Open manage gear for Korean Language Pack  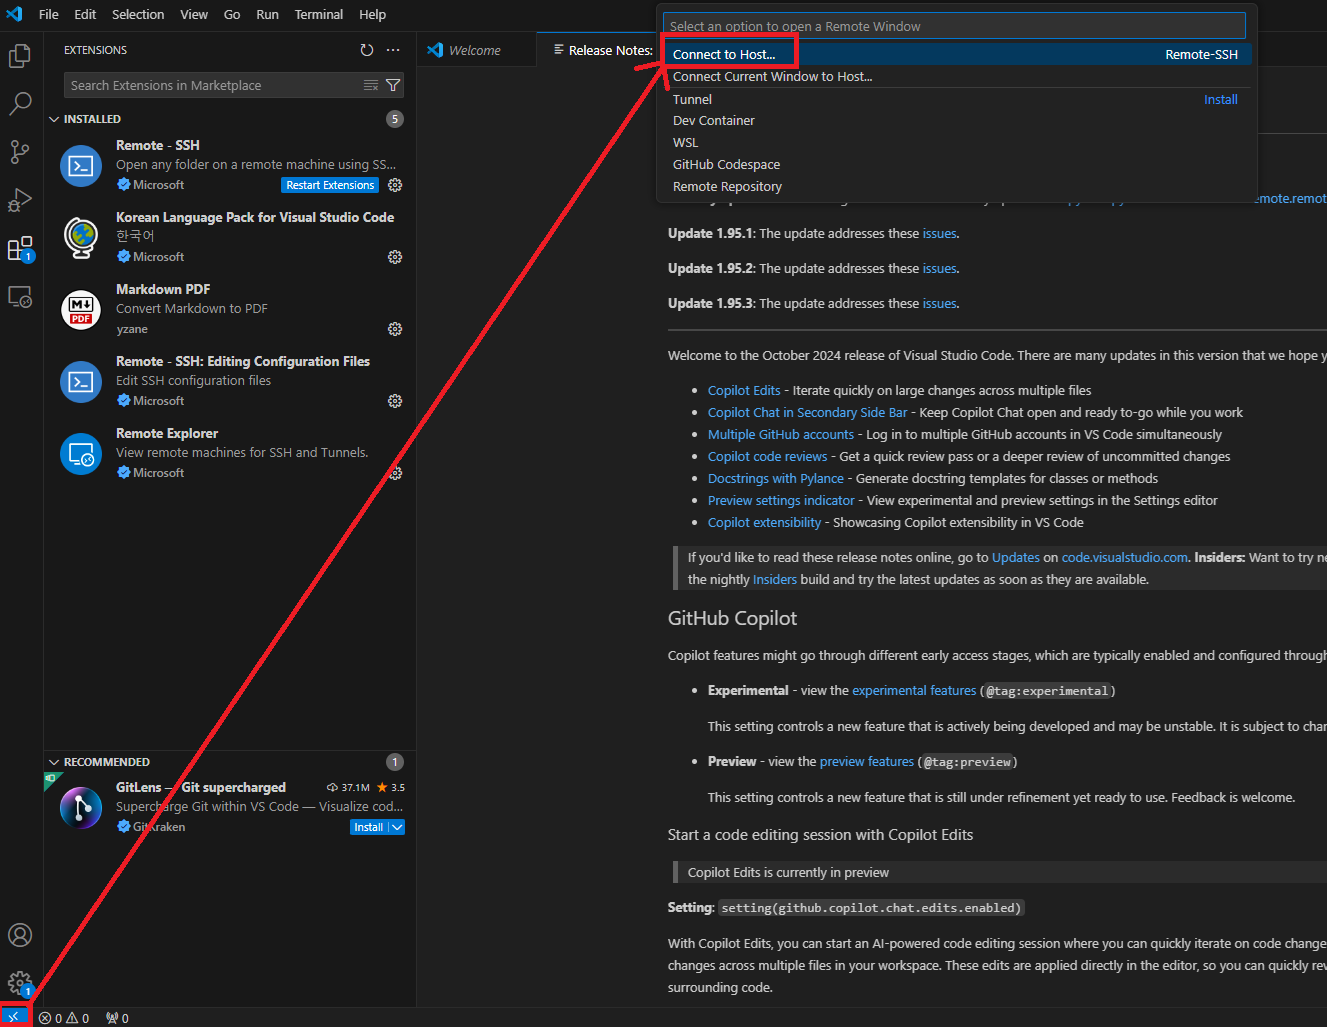click(x=395, y=257)
